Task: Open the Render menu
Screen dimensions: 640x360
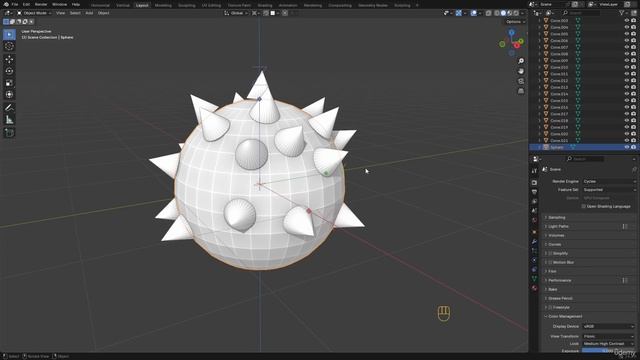Action: point(41,4)
